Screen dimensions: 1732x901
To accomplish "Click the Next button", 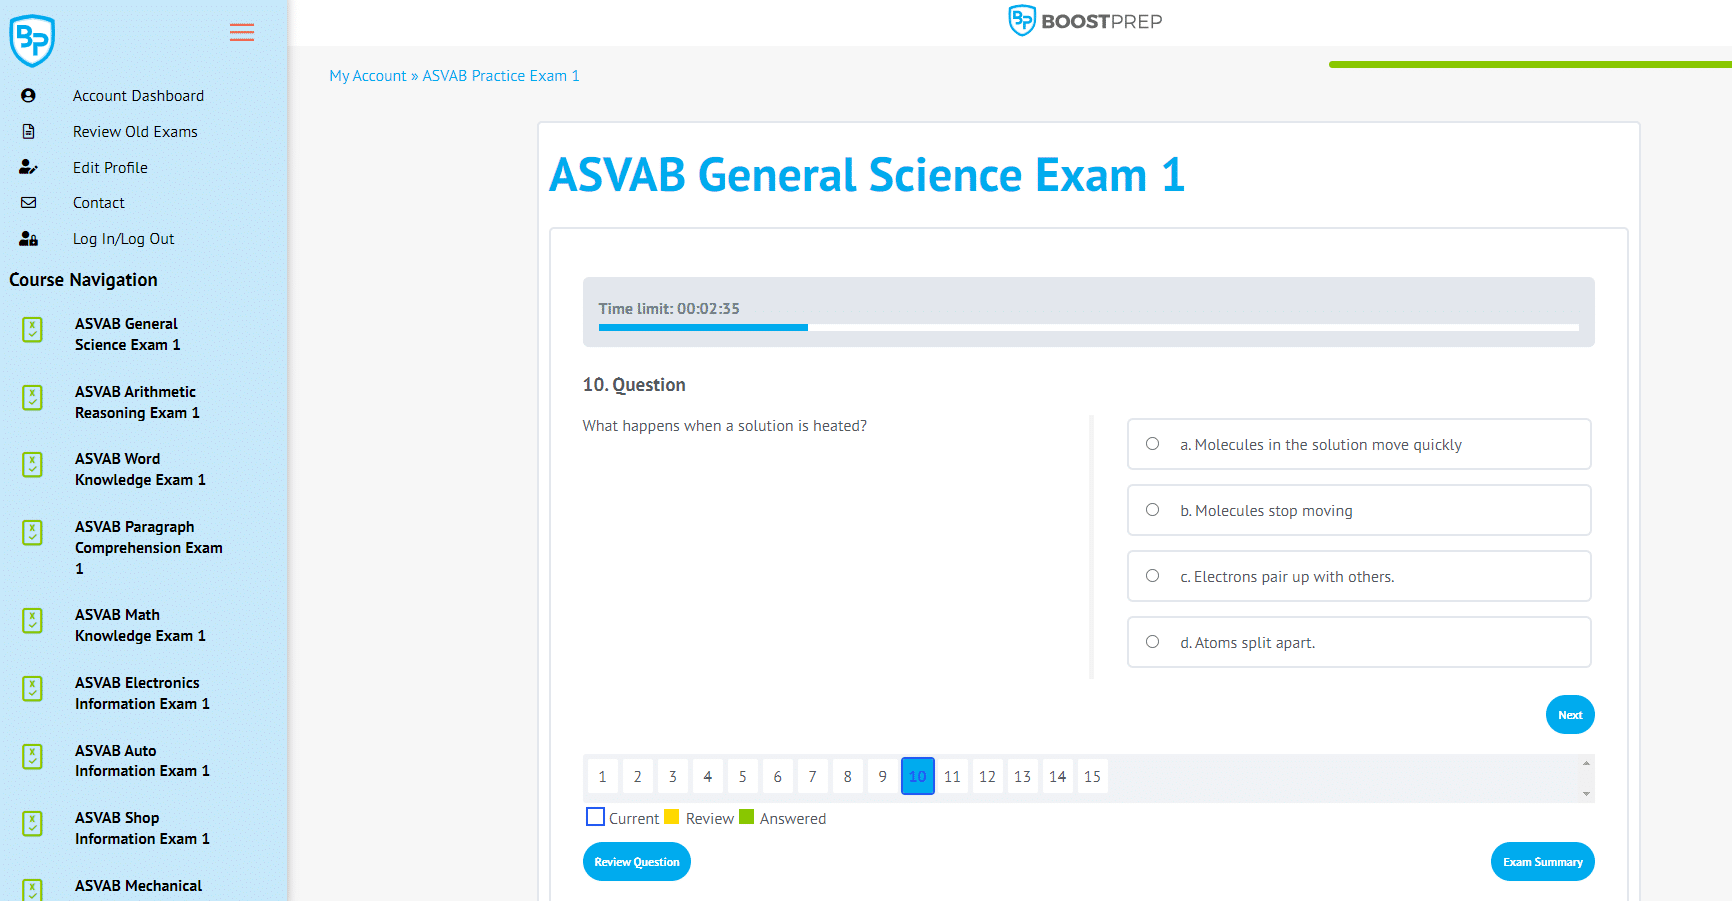I will pos(1569,714).
